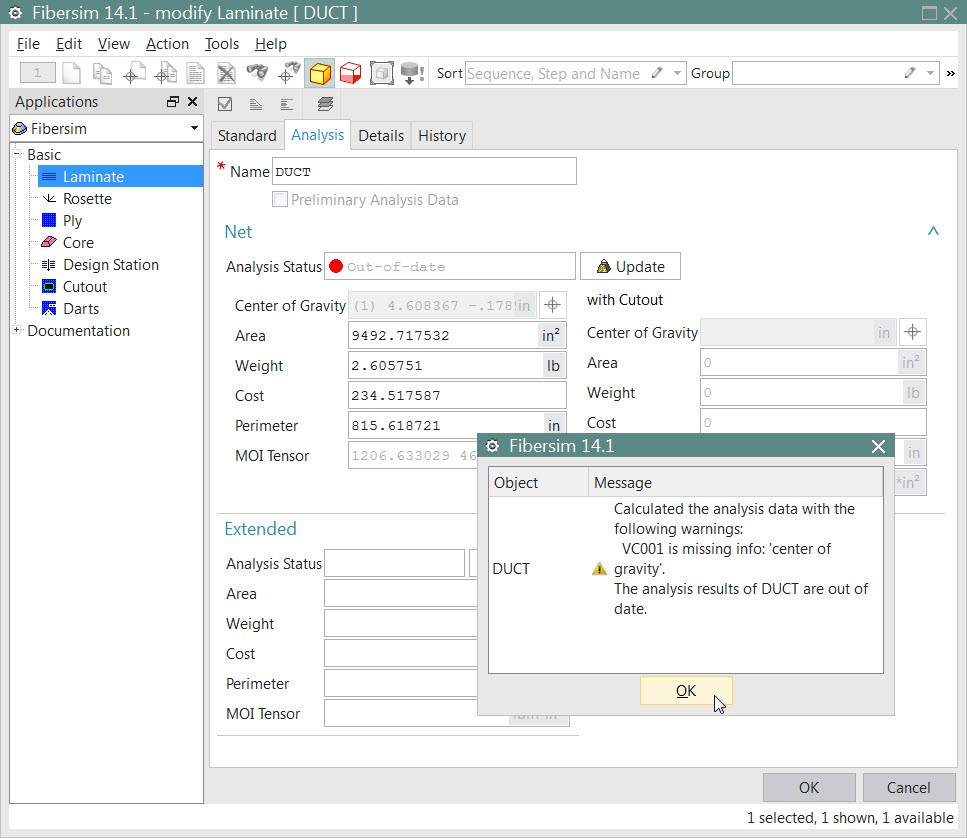The width and height of the screenshot is (967, 838).
Task: Switch to the History tab
Action: pos(441,135)
